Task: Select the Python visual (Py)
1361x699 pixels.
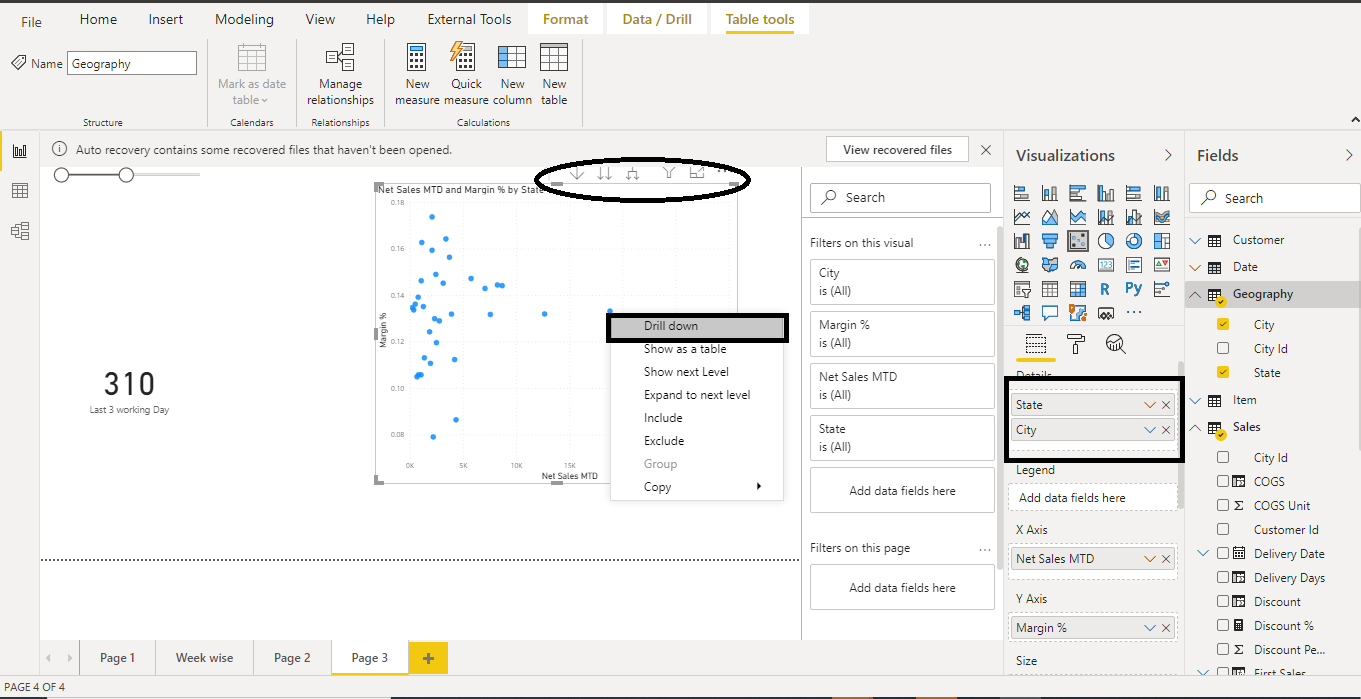Action: [1133, 288]
